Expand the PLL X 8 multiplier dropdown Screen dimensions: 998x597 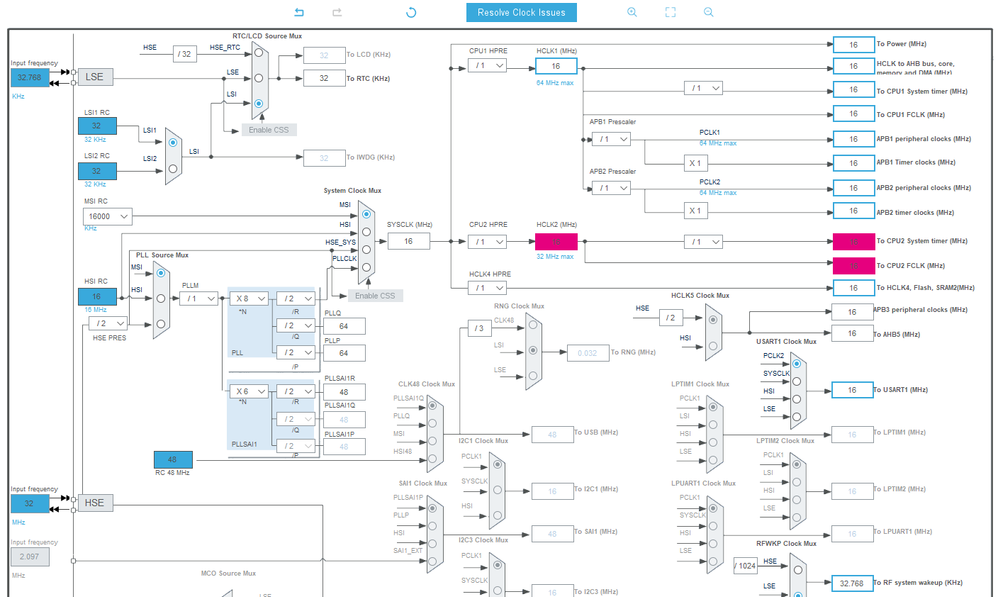coord(250,298)
